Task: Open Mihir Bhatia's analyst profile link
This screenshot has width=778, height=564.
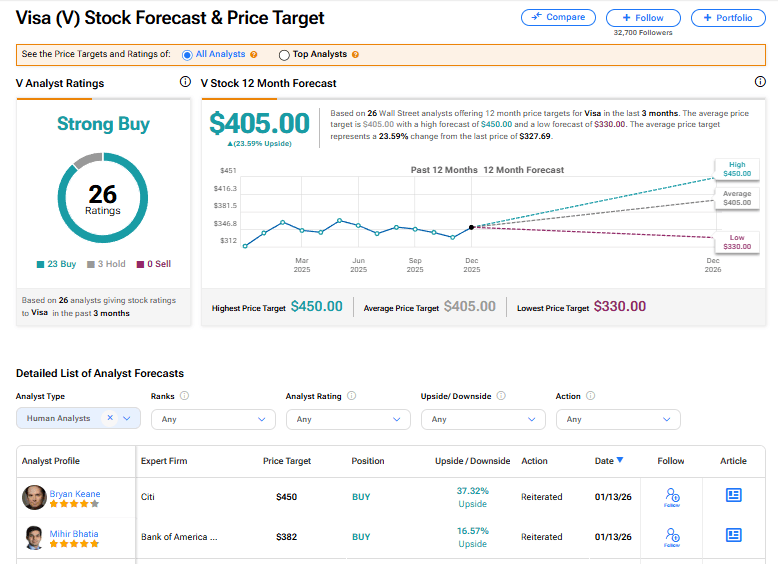Action: (74, 534)
